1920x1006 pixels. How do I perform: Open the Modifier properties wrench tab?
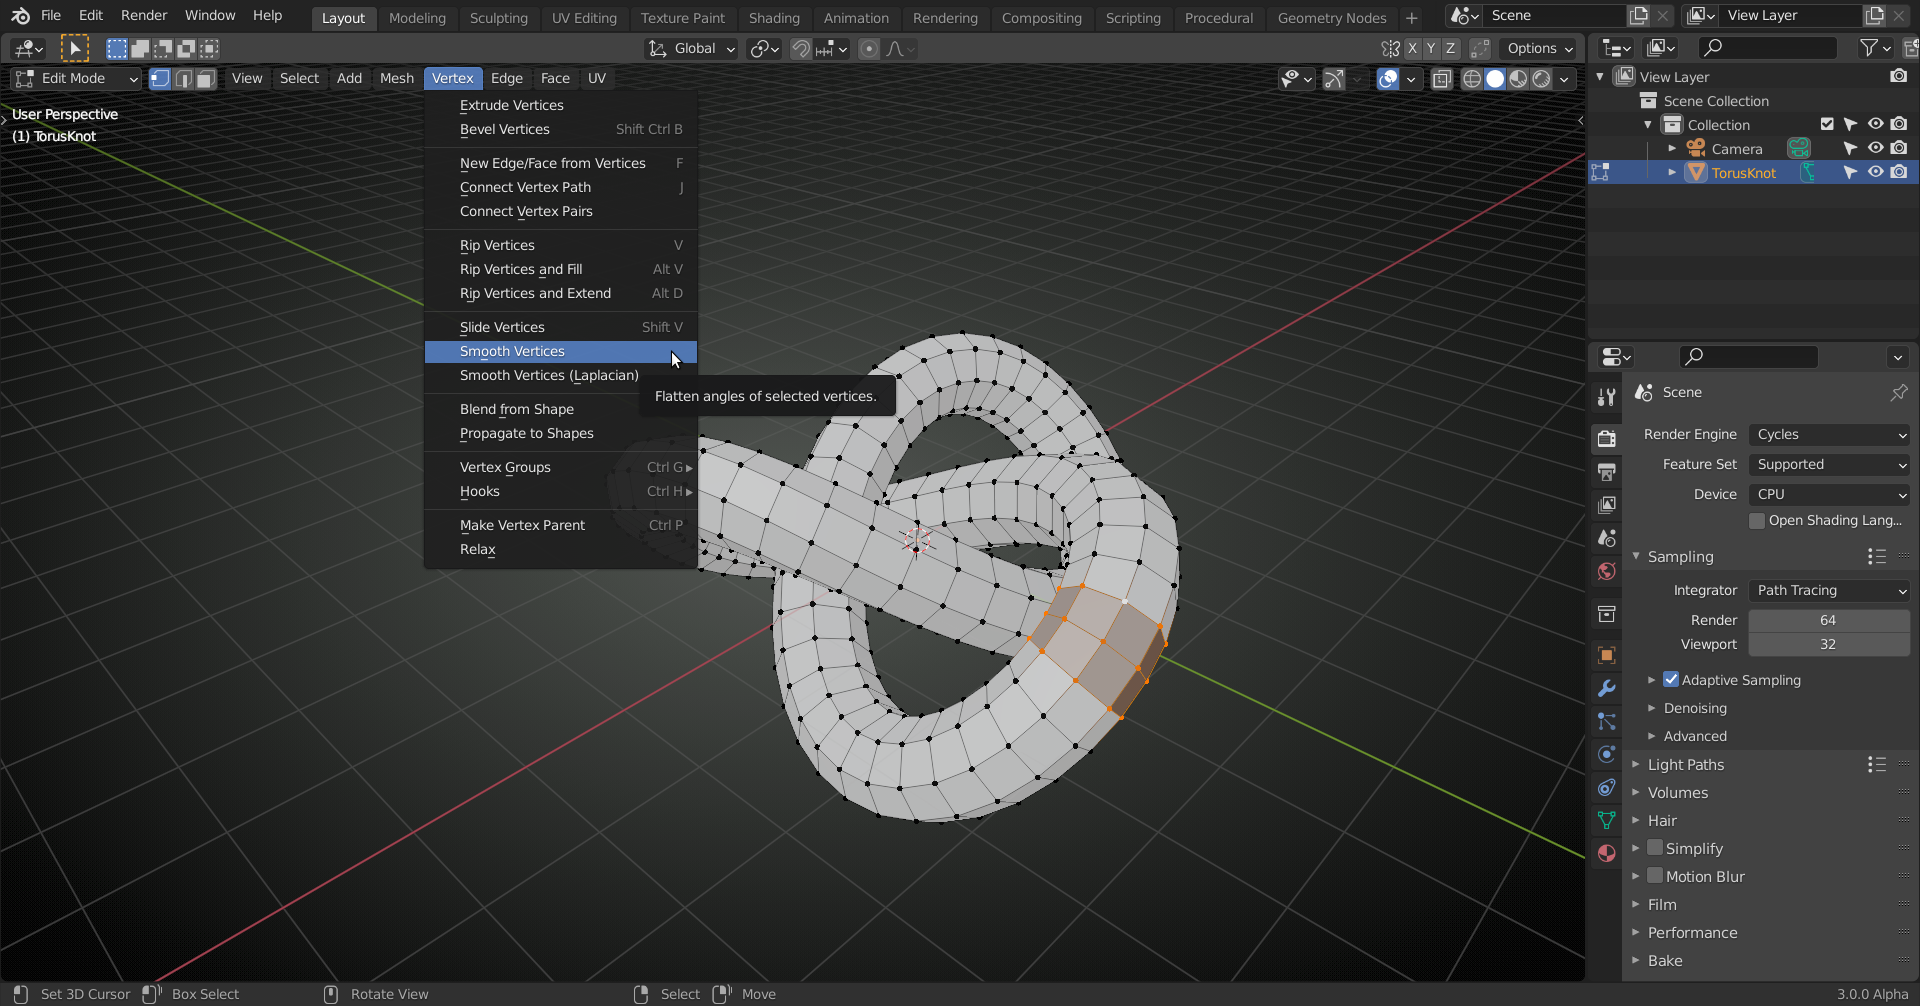pos(1606,688)
